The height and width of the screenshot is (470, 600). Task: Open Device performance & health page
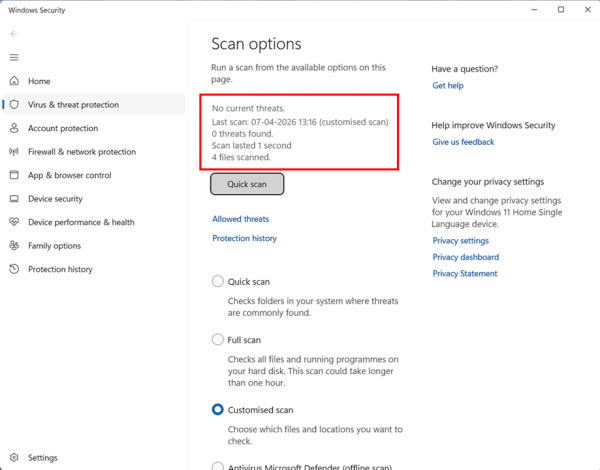pyautogui.click(x=81, y=222)
